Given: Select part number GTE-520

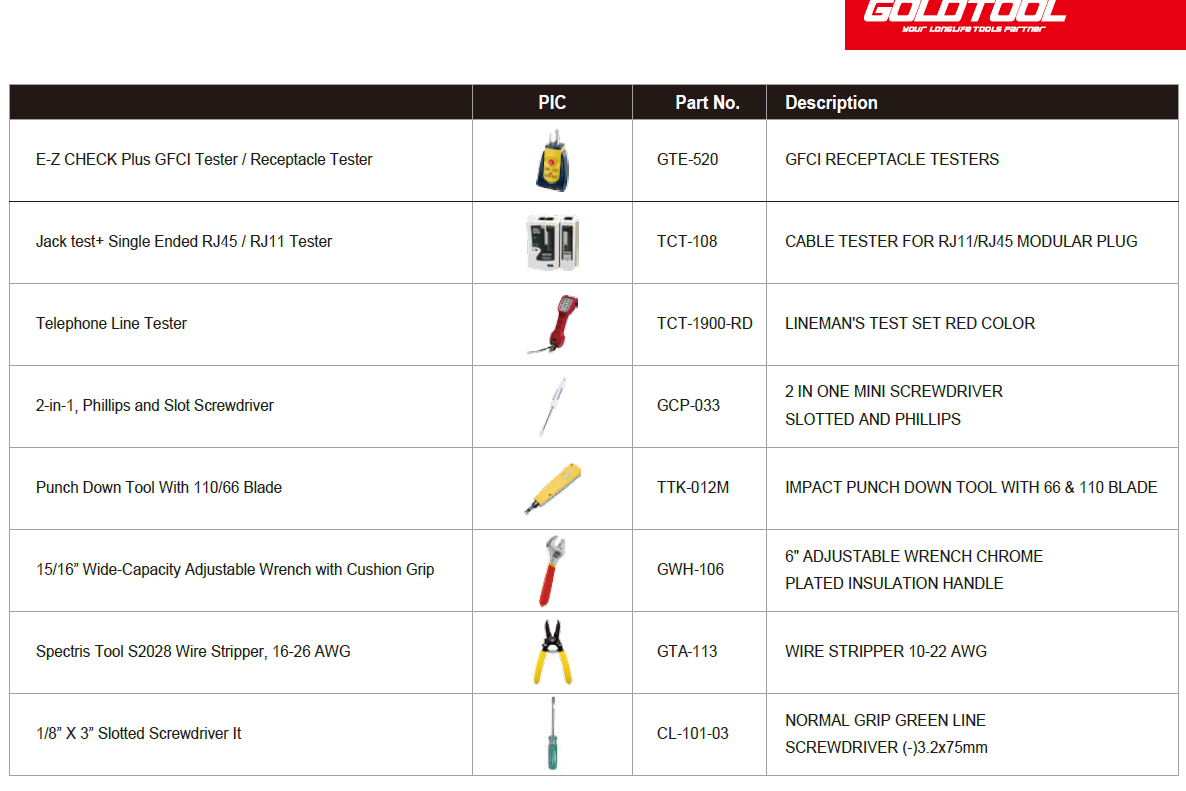Looking at the screenshot, I should [x=688, y=160].
